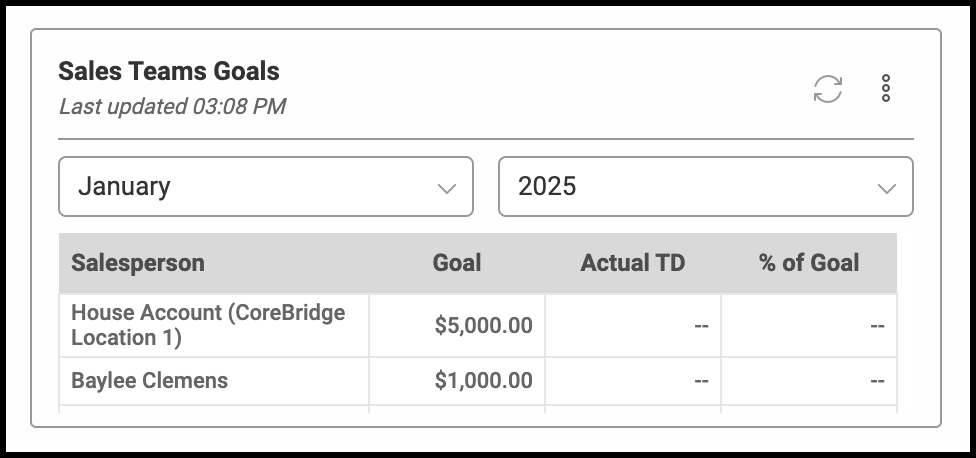Click the Baylee Clemens Actual TD cell
Screen dimensions: 976x458
coord(633,381)
